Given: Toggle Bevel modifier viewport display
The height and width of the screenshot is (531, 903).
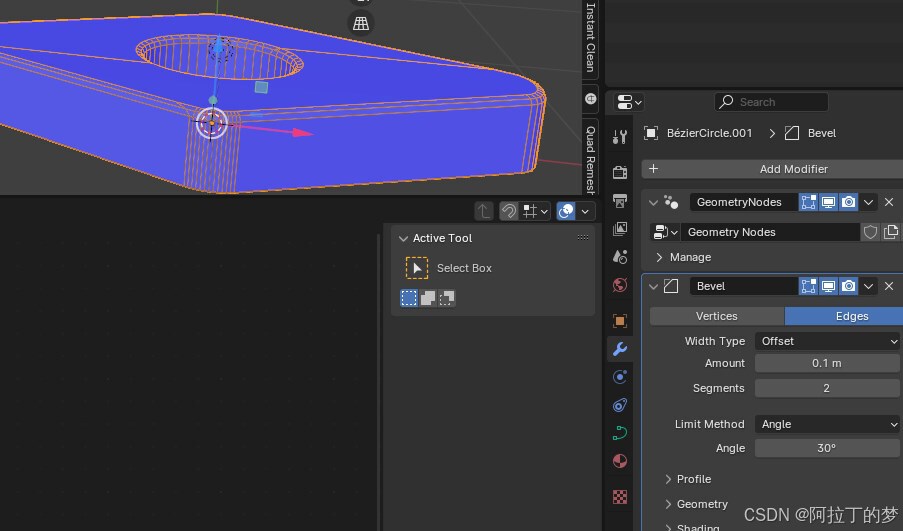Looking at the screenshot, I should coord(828,286).
